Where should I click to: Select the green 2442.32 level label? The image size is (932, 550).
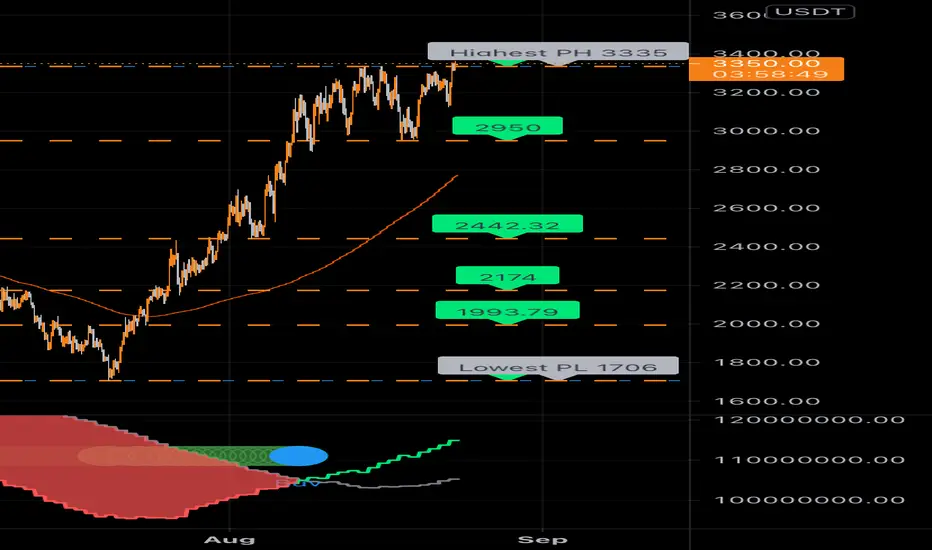507,225
